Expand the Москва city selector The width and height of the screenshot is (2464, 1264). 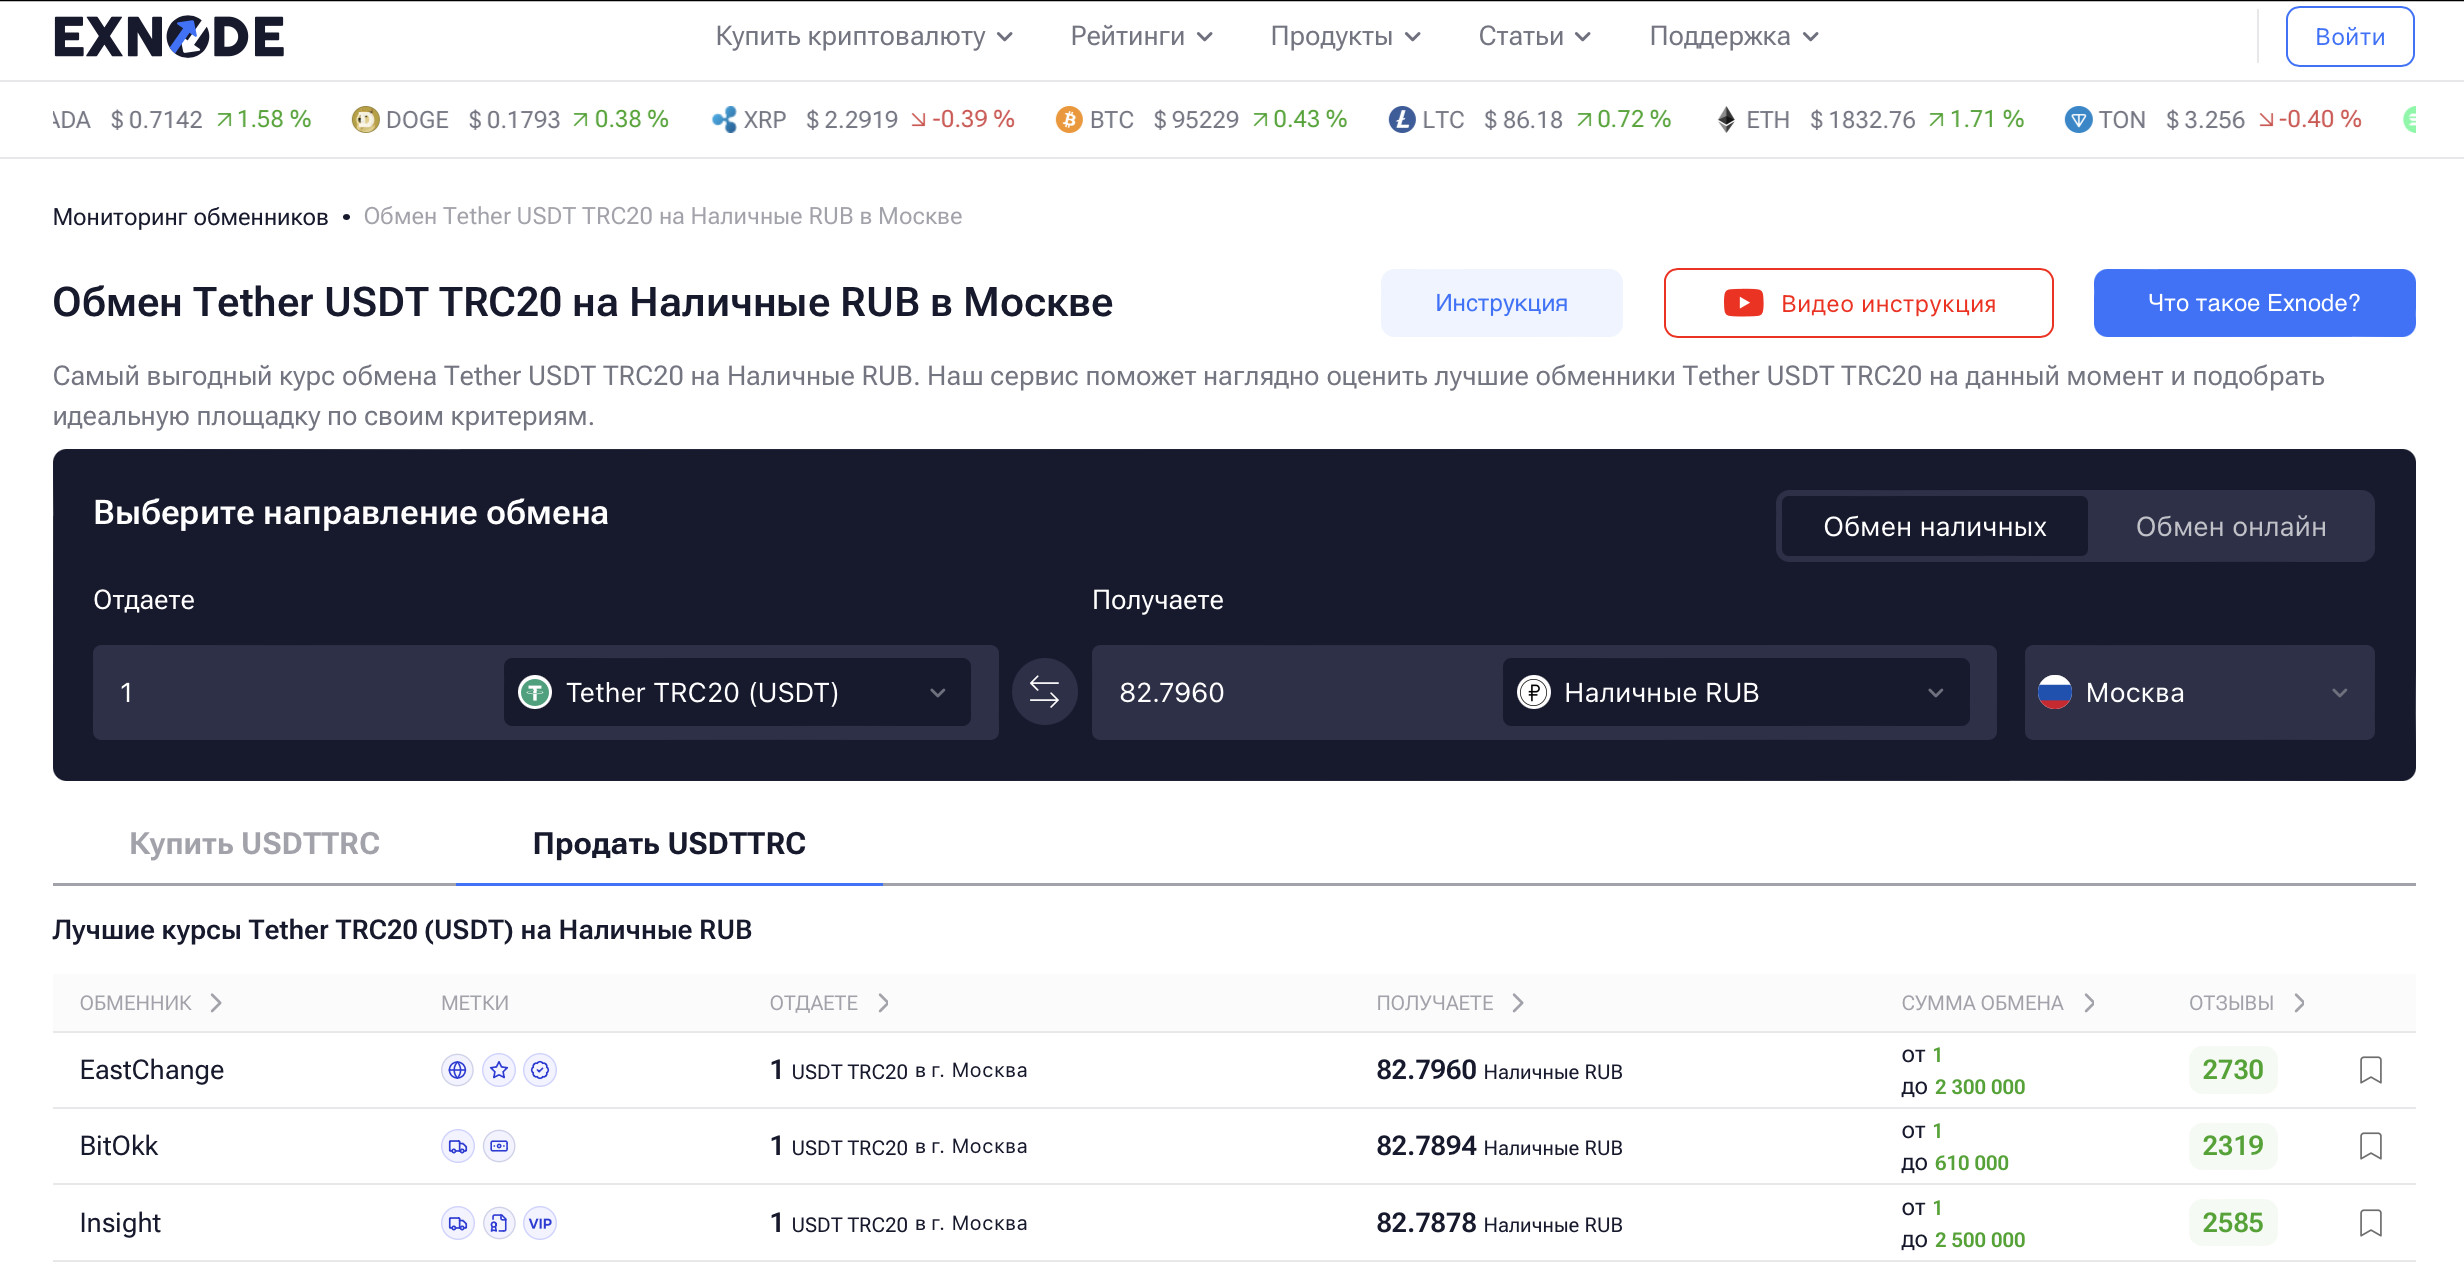[2198, 692]
